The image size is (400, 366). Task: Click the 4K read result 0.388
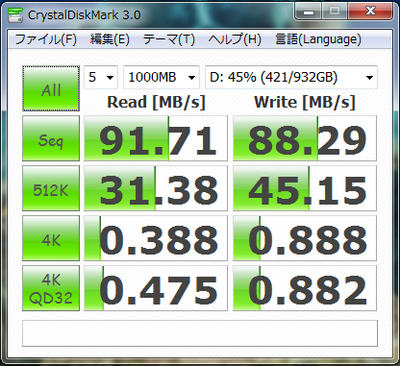[x=156, y=238]
